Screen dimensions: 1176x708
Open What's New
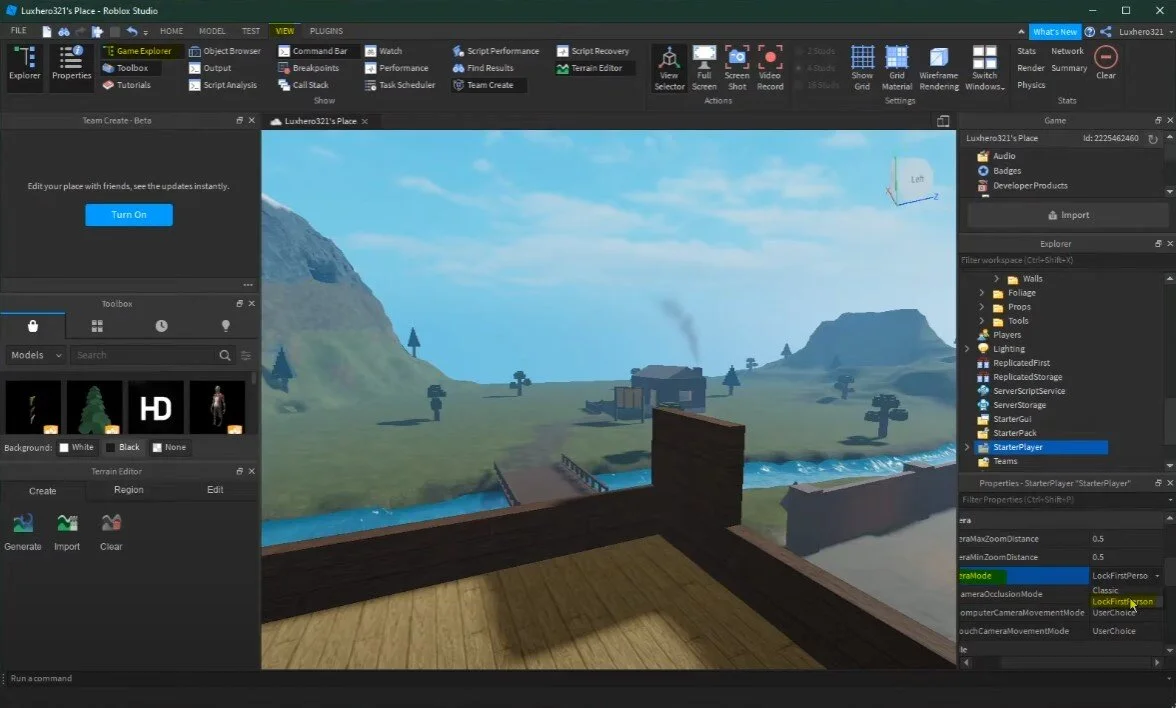[1054, 32]
